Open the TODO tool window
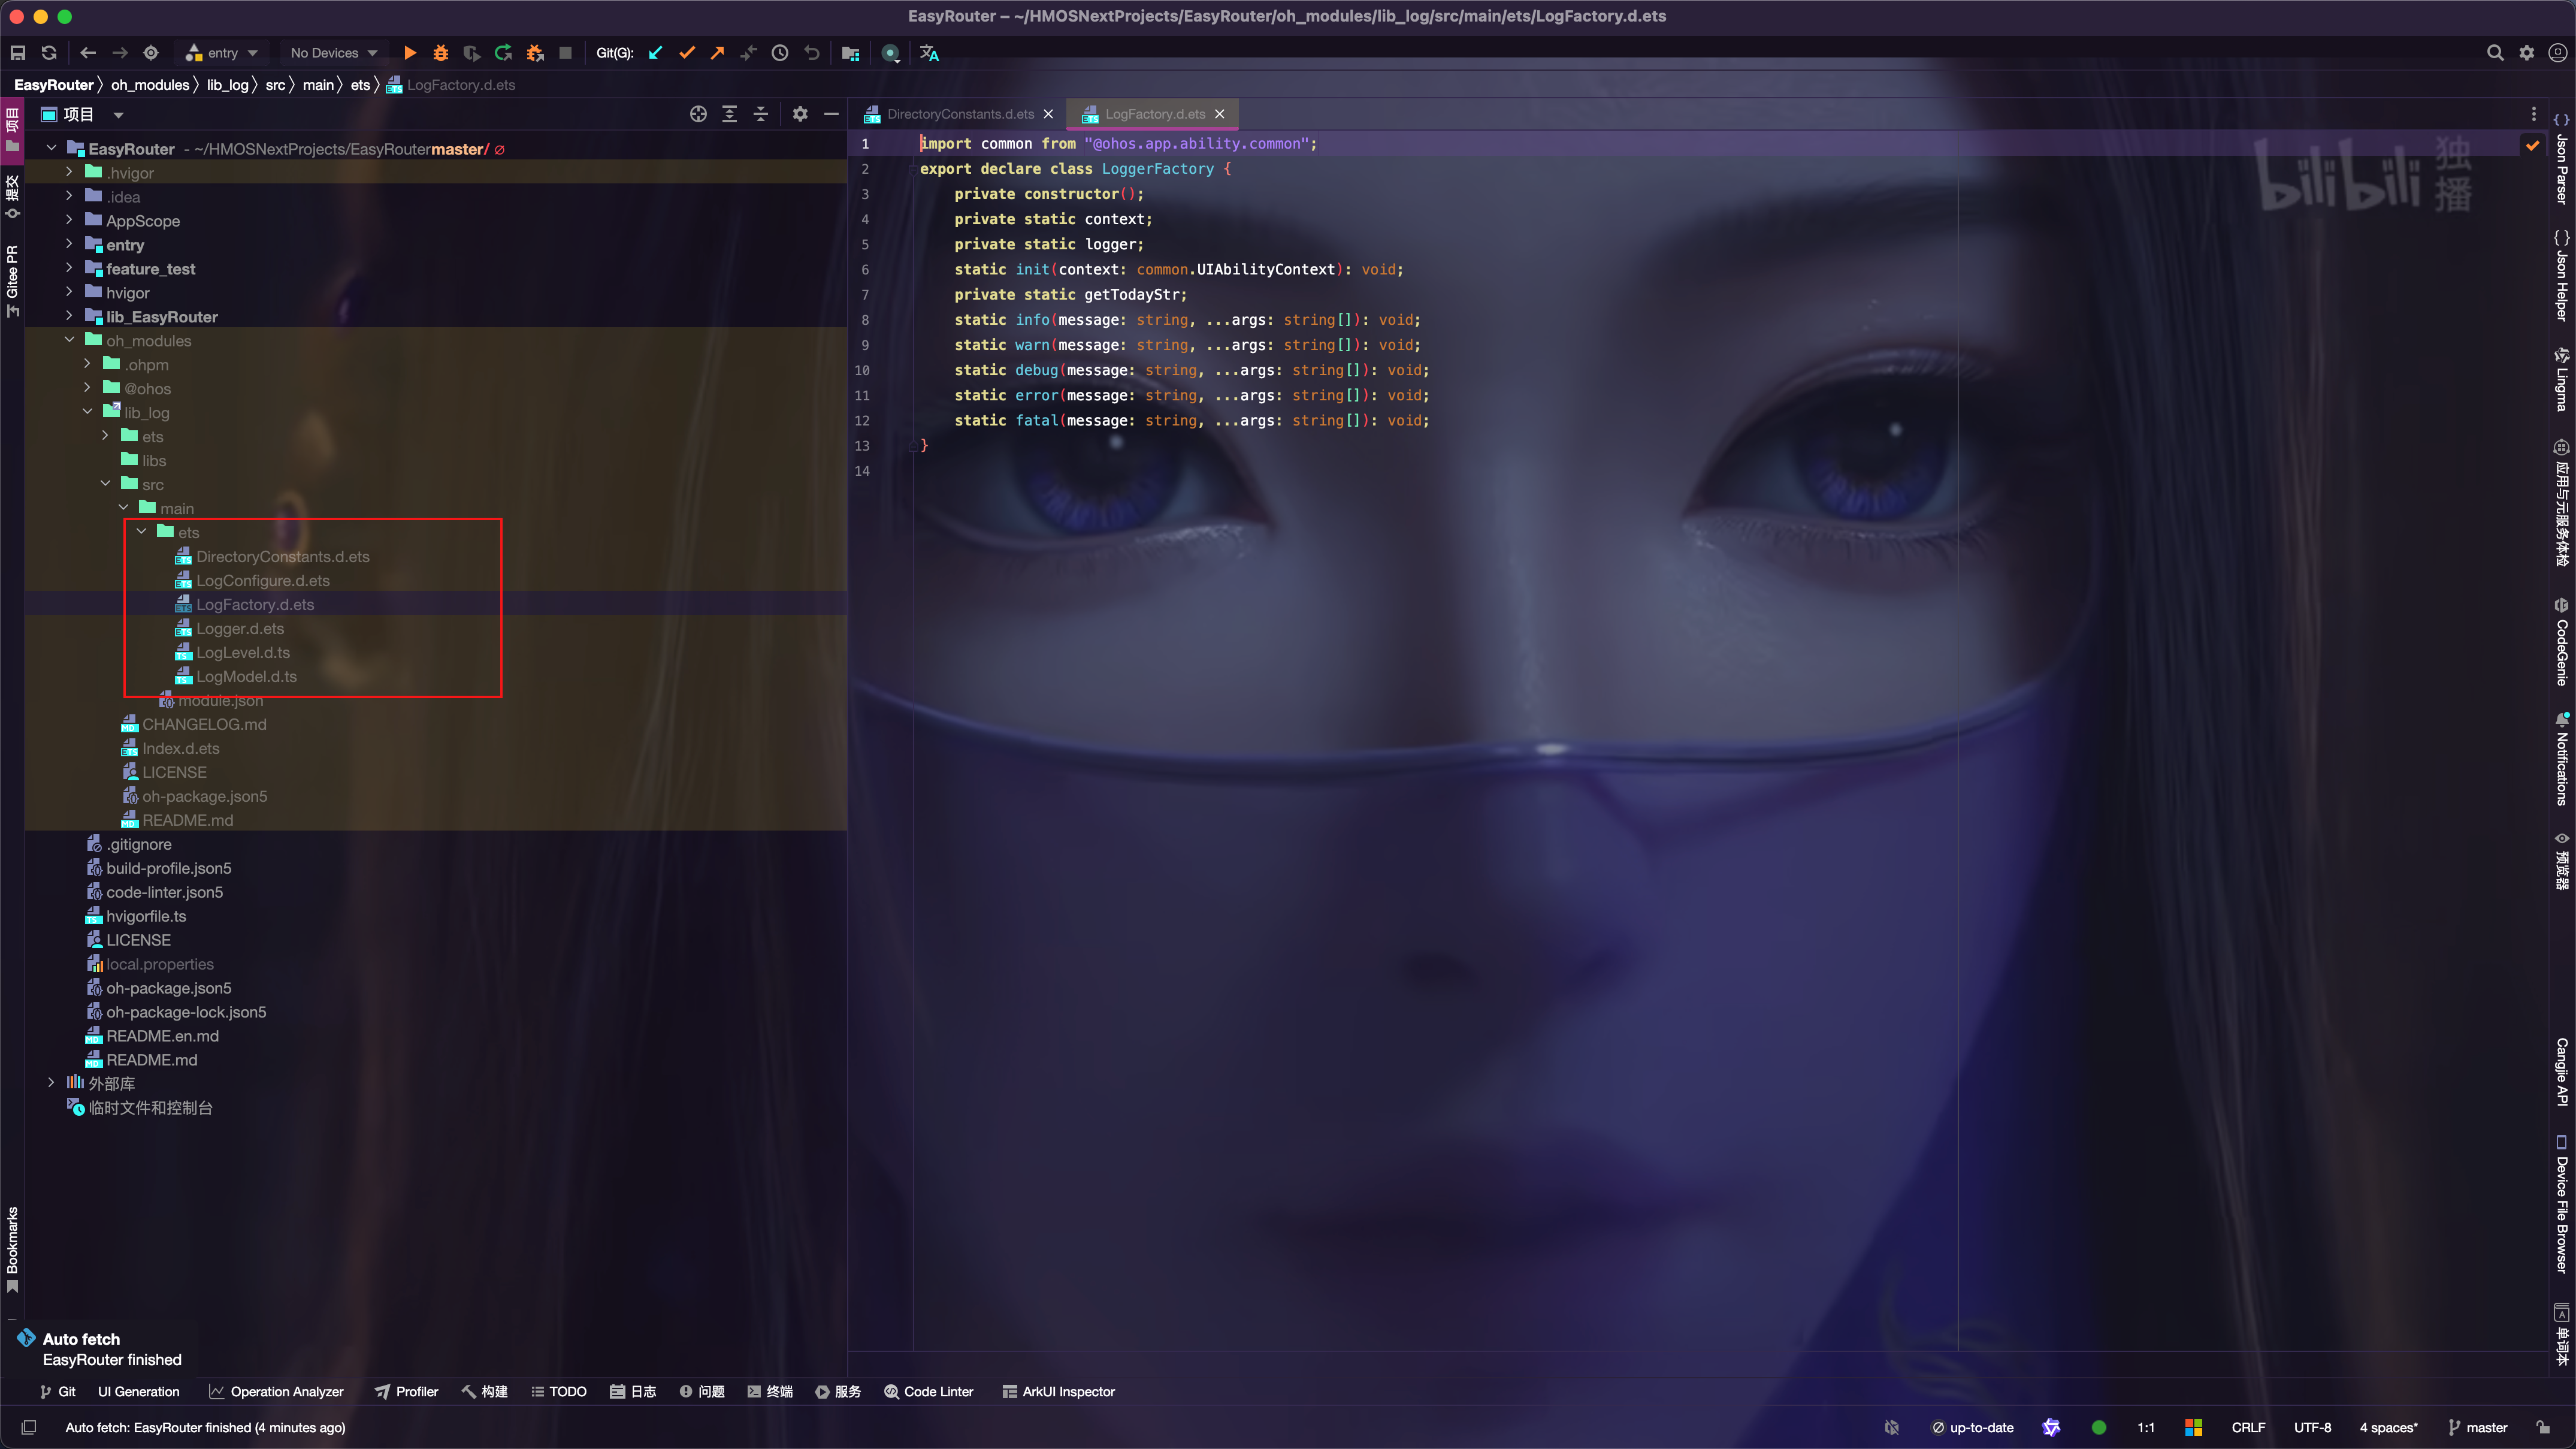This screenshot has width=2576, height=1449. click(x=558, y=1391)
